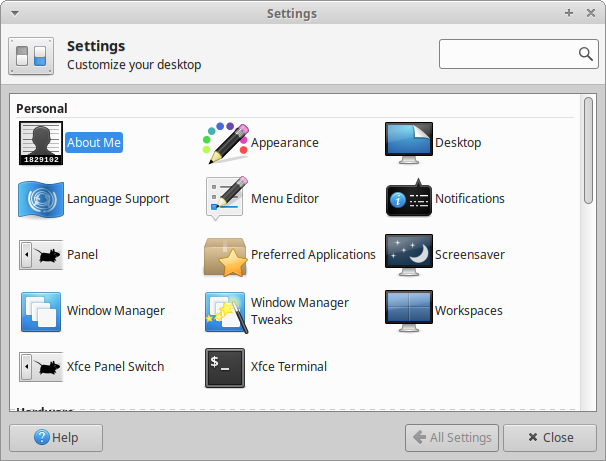Open the Menu Editor

point(226,199)
